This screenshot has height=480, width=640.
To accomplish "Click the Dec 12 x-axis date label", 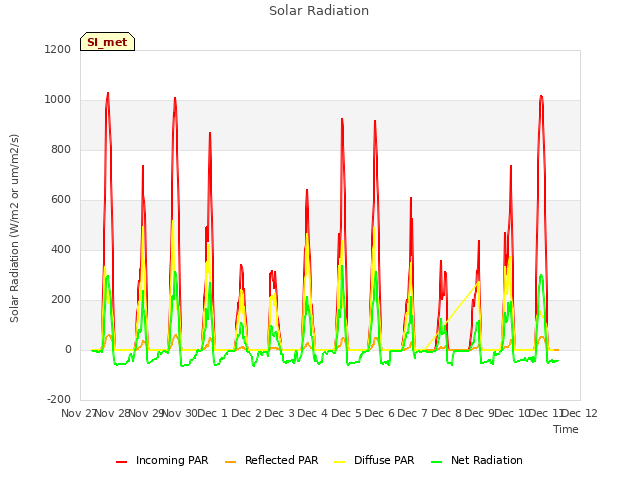I will click(x=580, y=413).
